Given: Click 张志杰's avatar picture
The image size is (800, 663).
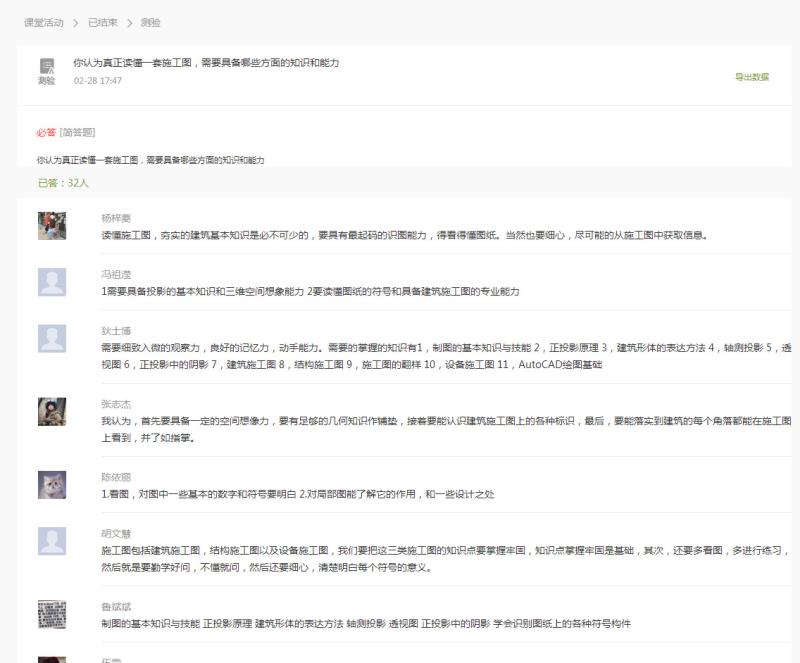Looking at the screenshot, I should (x=52, y=412).
